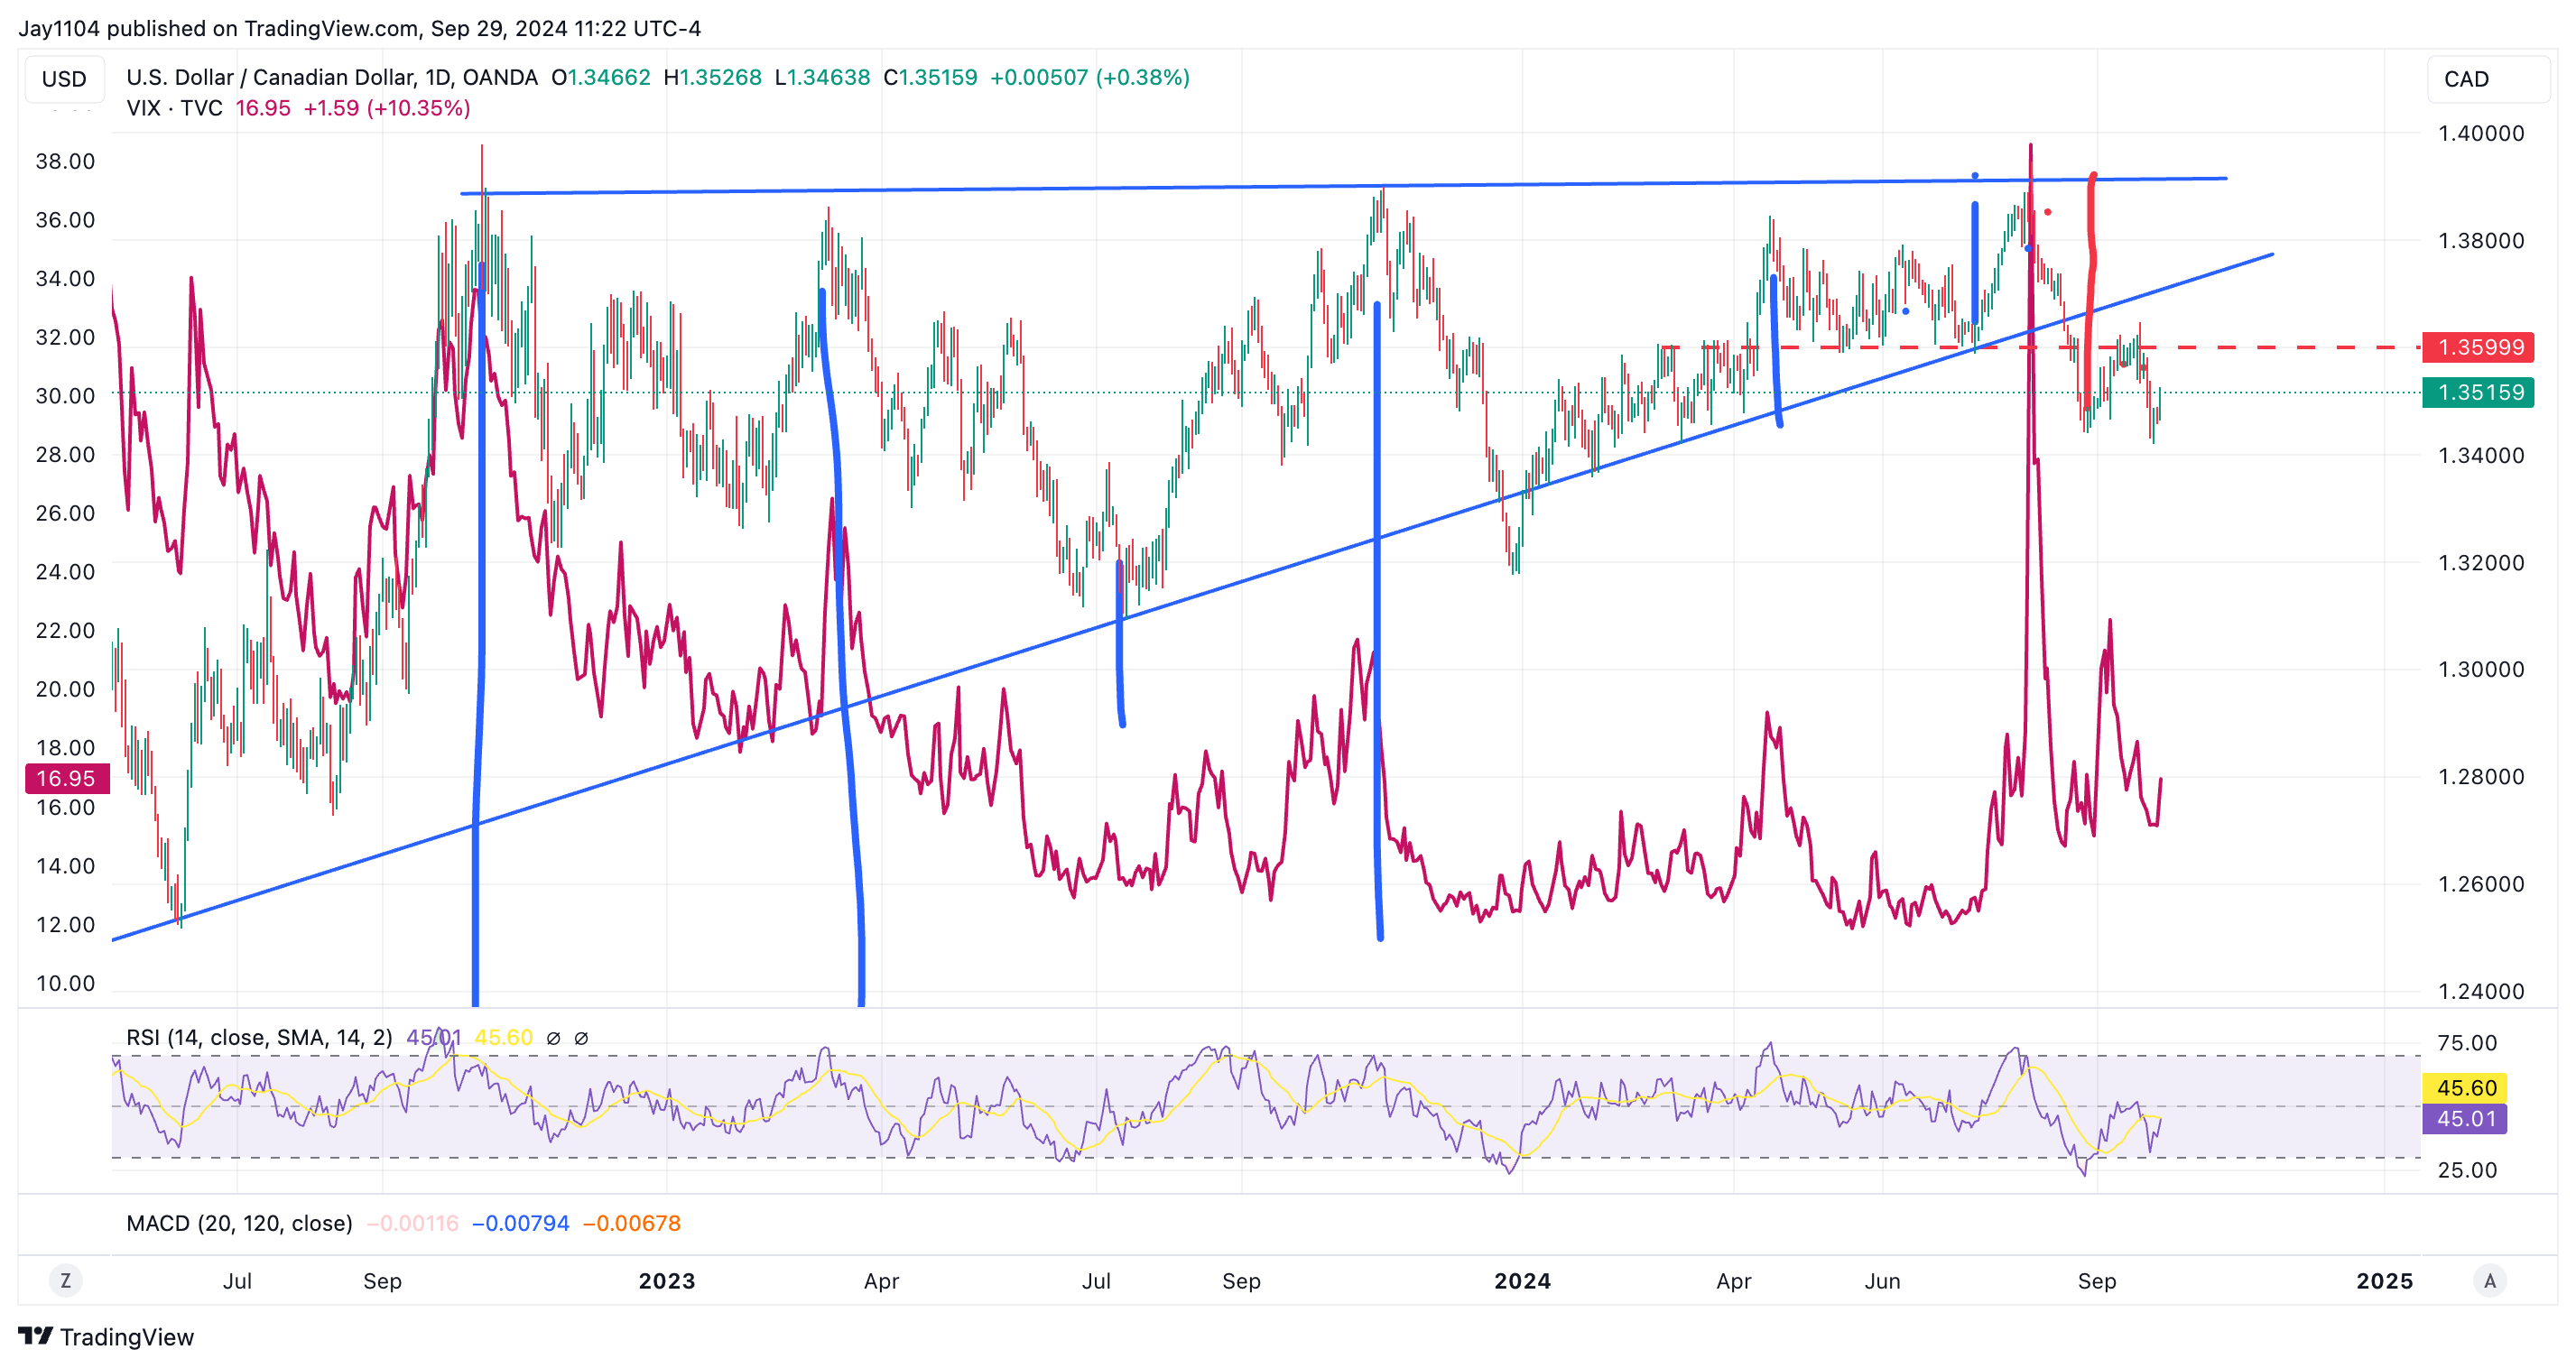Select the VIX · TVC legend label
The width and height of the screenshot is (2576, 1368).
point(174,108)
